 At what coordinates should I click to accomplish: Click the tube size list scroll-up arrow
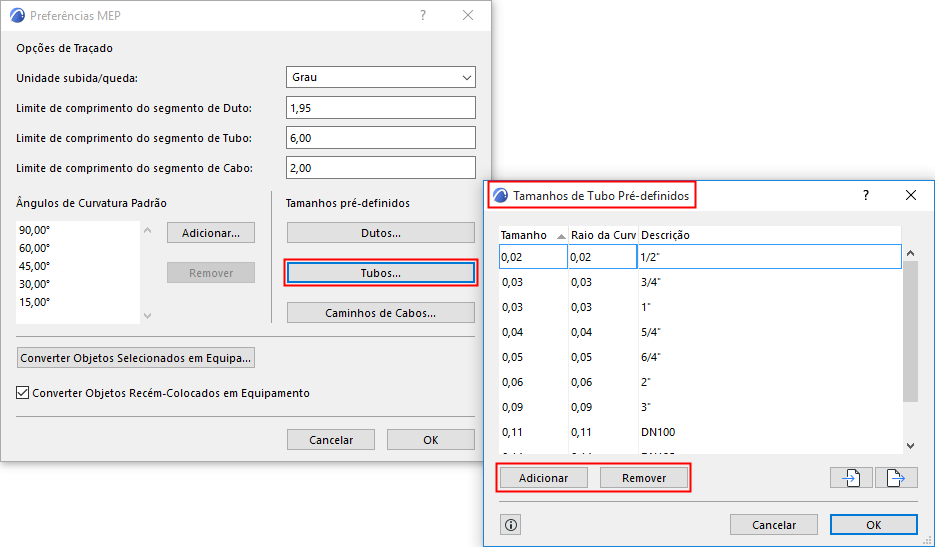[910, 253]
